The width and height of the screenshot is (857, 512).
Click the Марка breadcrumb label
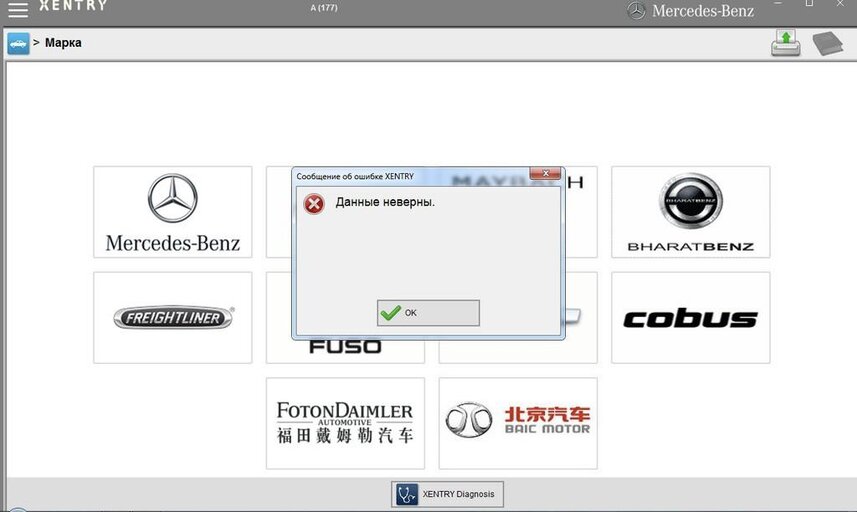coord(63,43)
